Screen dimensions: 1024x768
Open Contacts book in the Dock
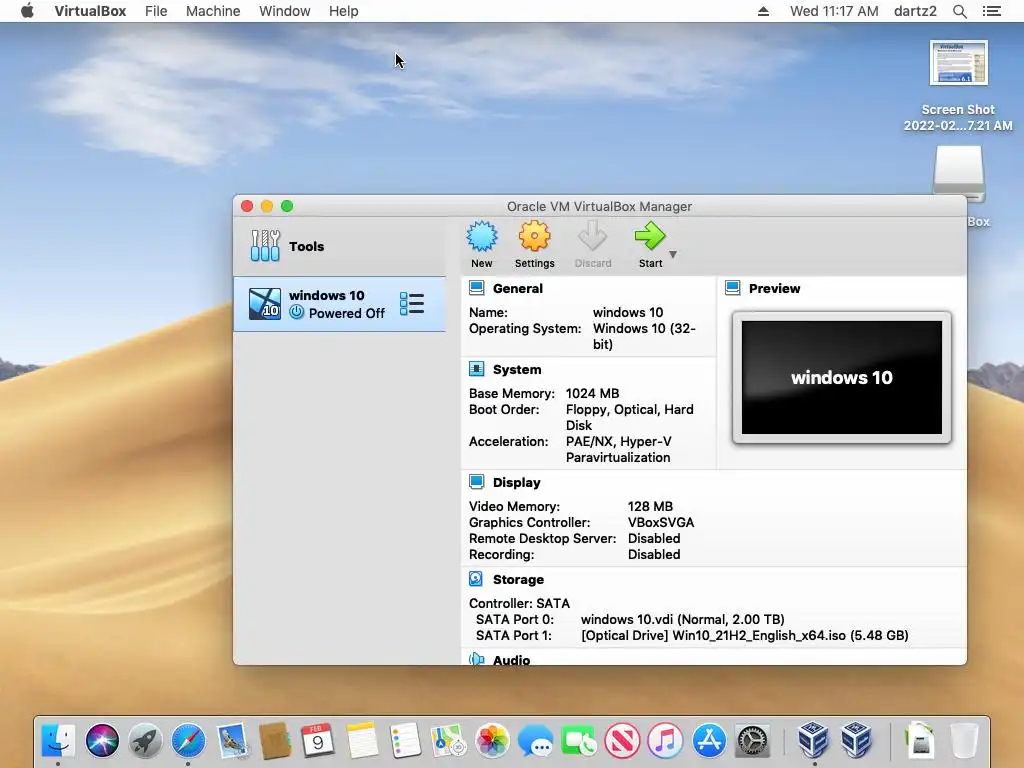point(275,741)
